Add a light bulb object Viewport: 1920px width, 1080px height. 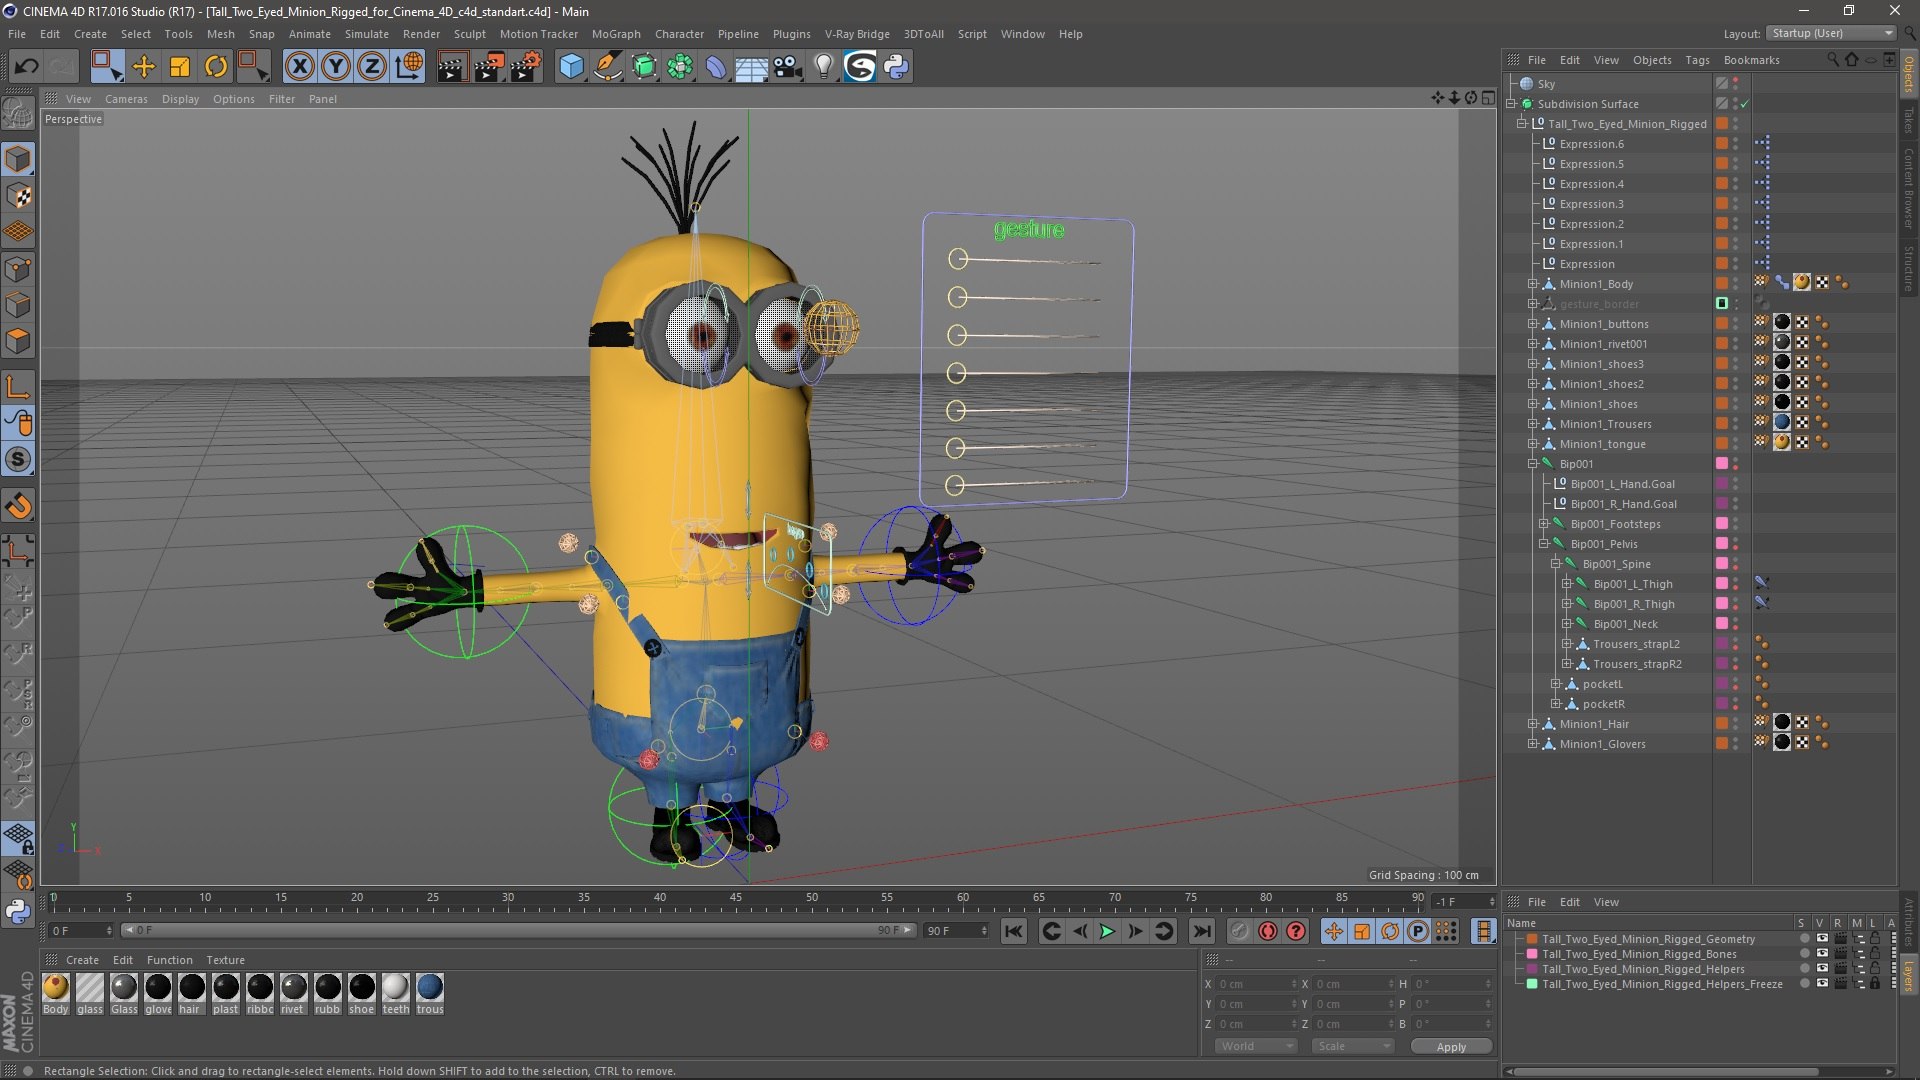[823, 67]
